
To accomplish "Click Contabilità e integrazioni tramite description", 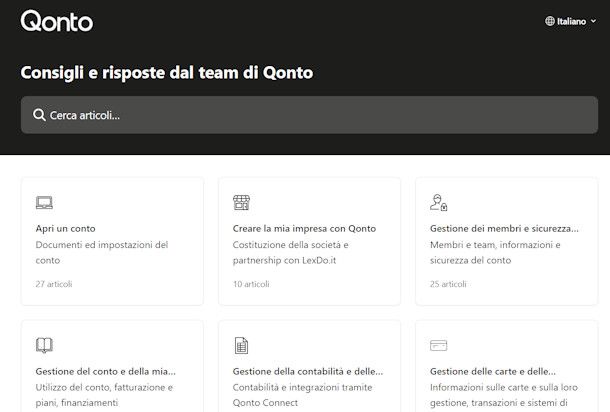I will 302,395.
